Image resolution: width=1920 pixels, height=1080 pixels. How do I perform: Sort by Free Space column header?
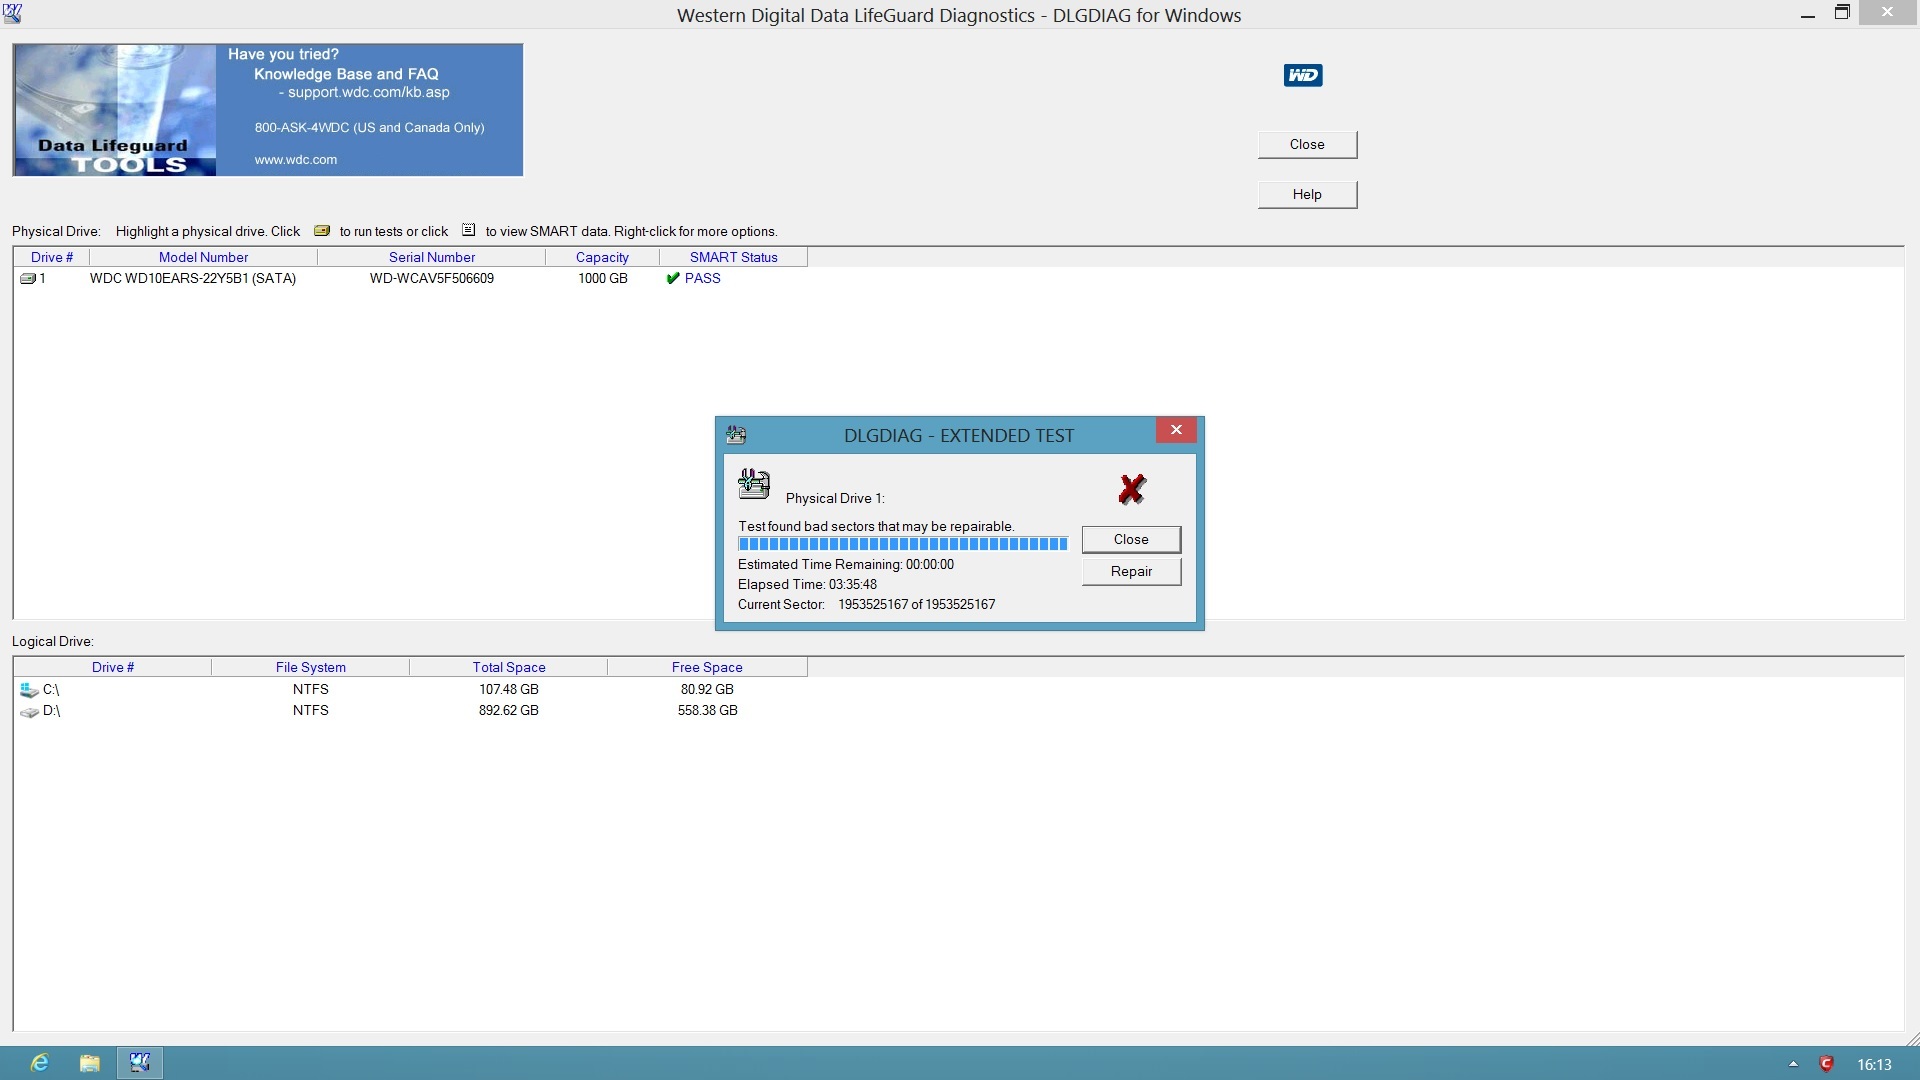[x=707, y=668]
